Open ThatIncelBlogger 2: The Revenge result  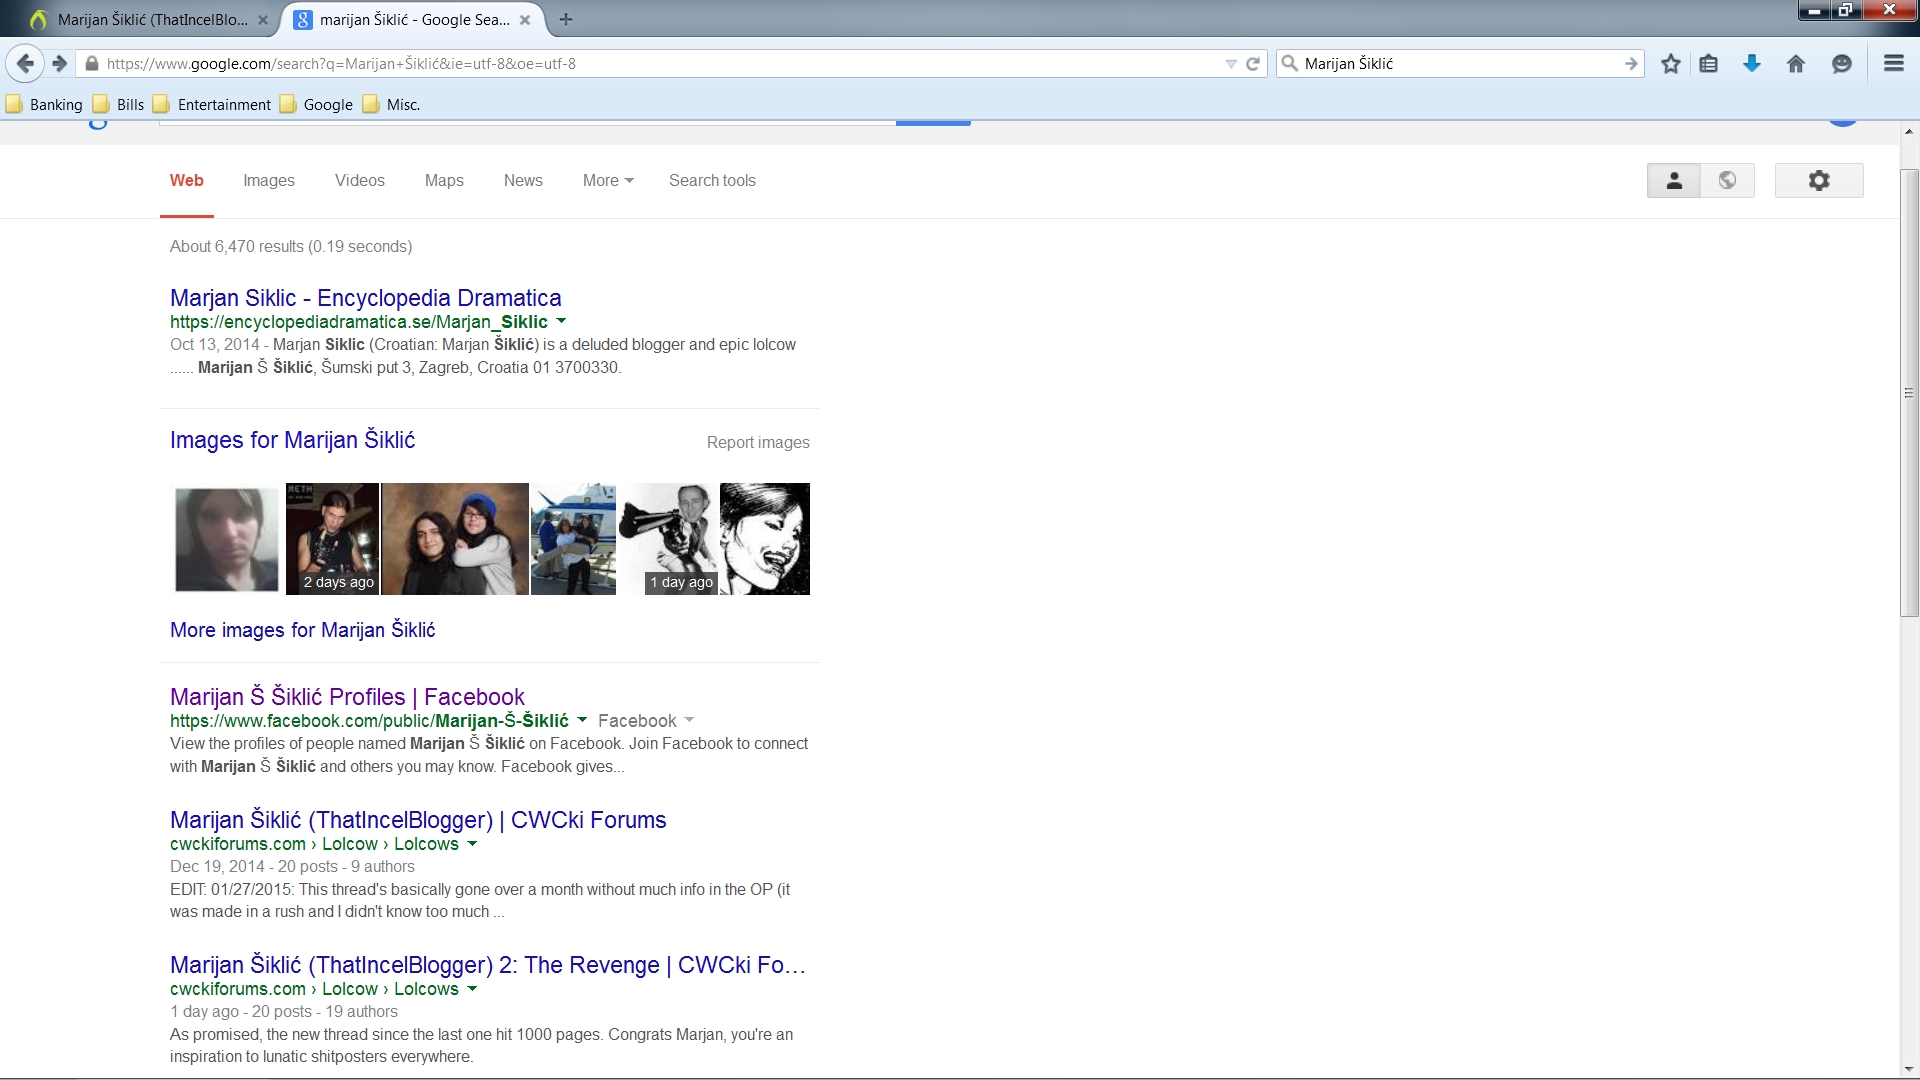[488, 965]
